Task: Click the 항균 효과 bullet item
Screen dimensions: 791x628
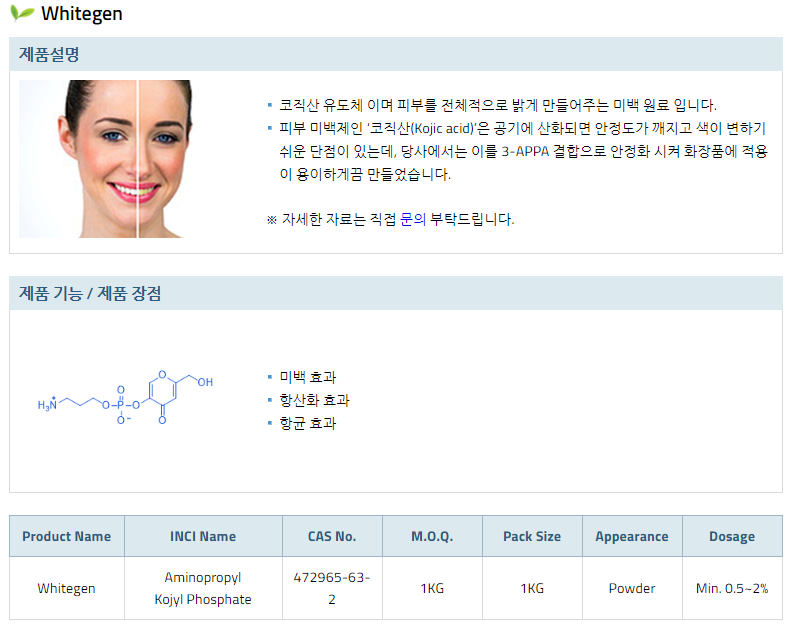Action: point(308,423)
